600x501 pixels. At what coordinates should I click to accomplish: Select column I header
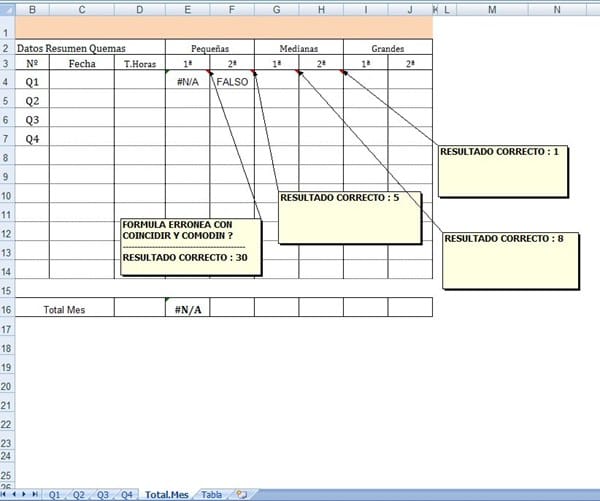pos(365,10)
